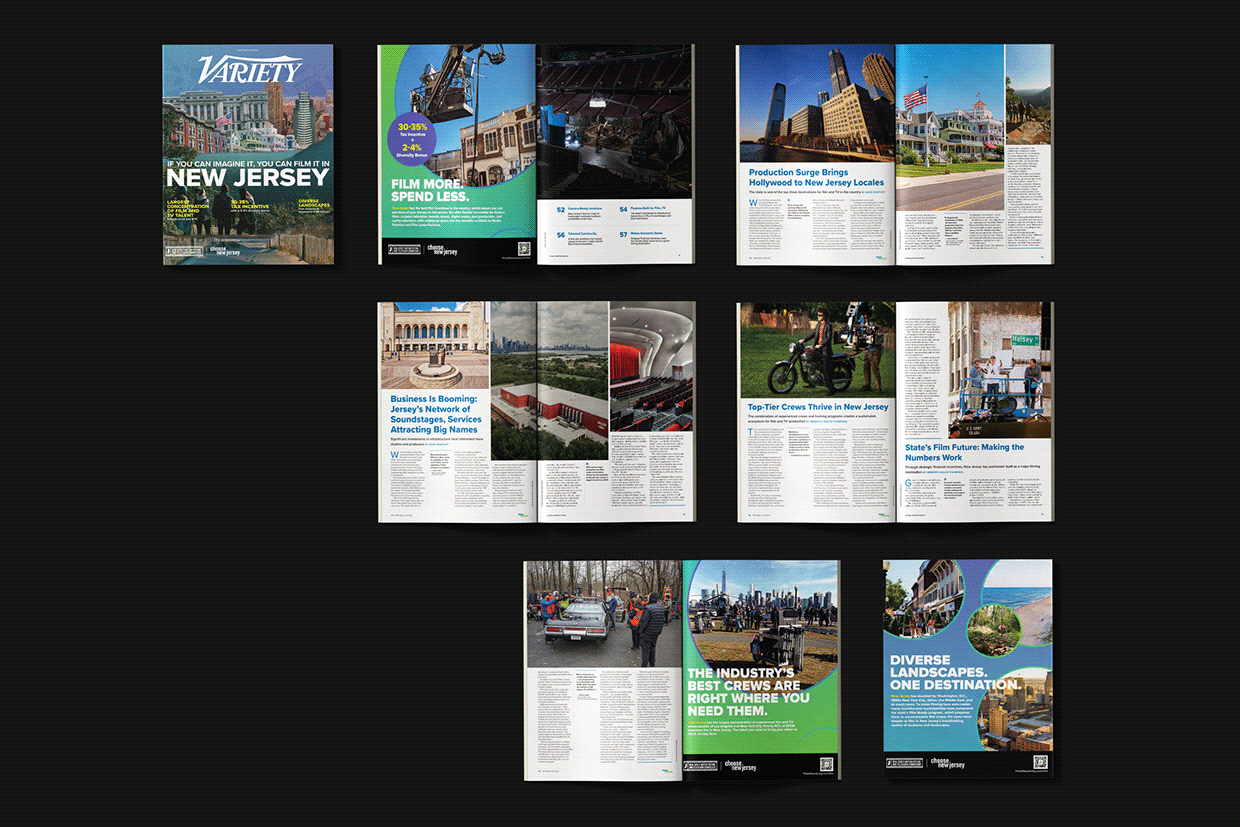Image resolution: width=1240 pixels, height=827 pixels.
Task: Click the skyscrapers photo in the Production Surge spread
Action: coord(816,101)
